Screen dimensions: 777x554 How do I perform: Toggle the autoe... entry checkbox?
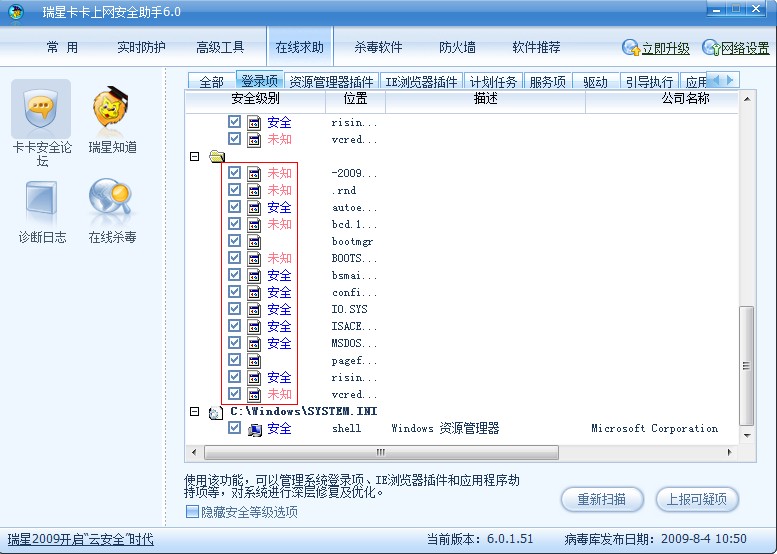tap(234, 207)
